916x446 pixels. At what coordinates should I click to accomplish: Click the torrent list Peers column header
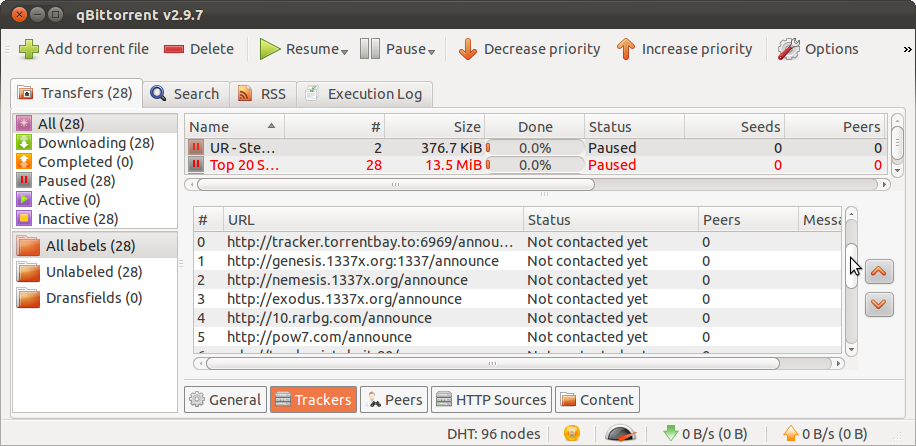coord(835,127)
